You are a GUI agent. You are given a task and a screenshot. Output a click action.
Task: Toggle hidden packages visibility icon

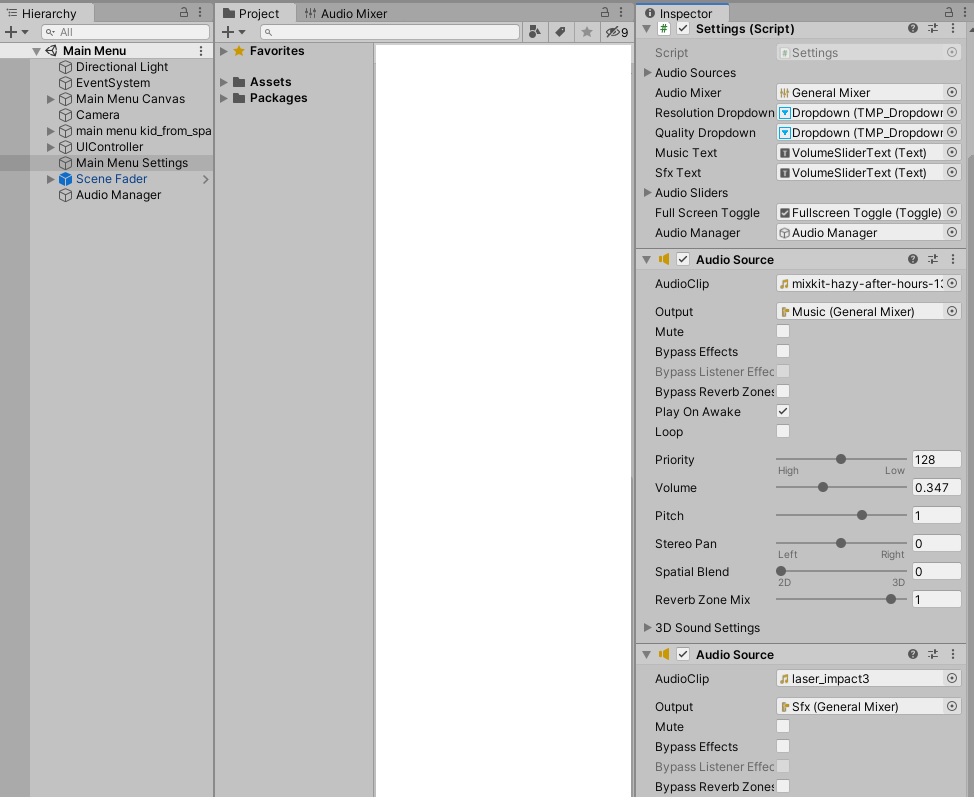[x=617, y=32]
